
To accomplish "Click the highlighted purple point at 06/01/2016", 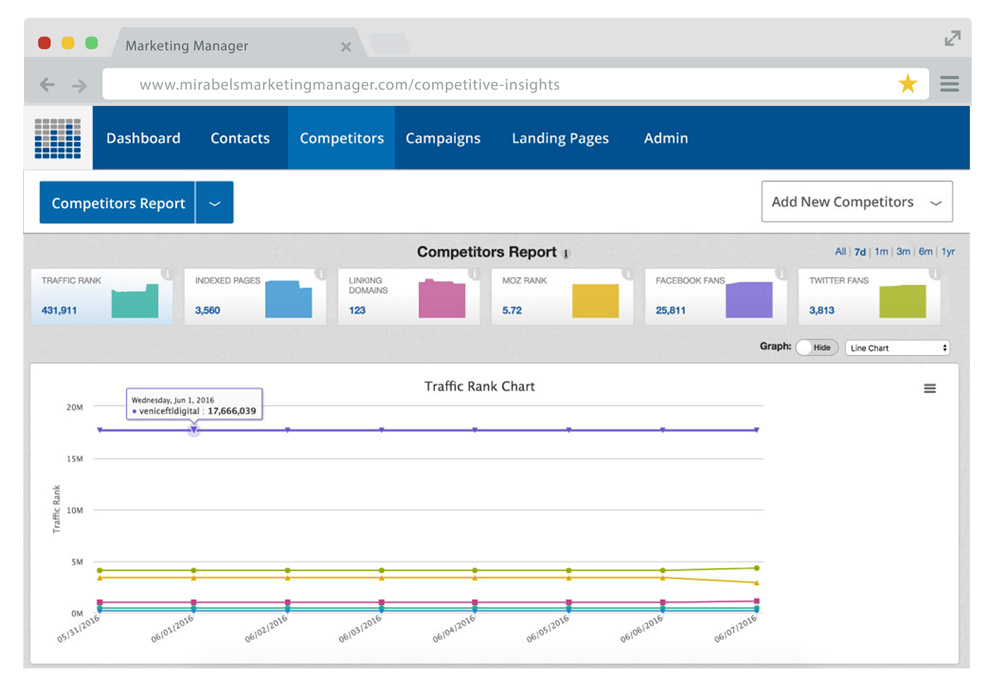I will pyautogui.click(x=194, y=430).
